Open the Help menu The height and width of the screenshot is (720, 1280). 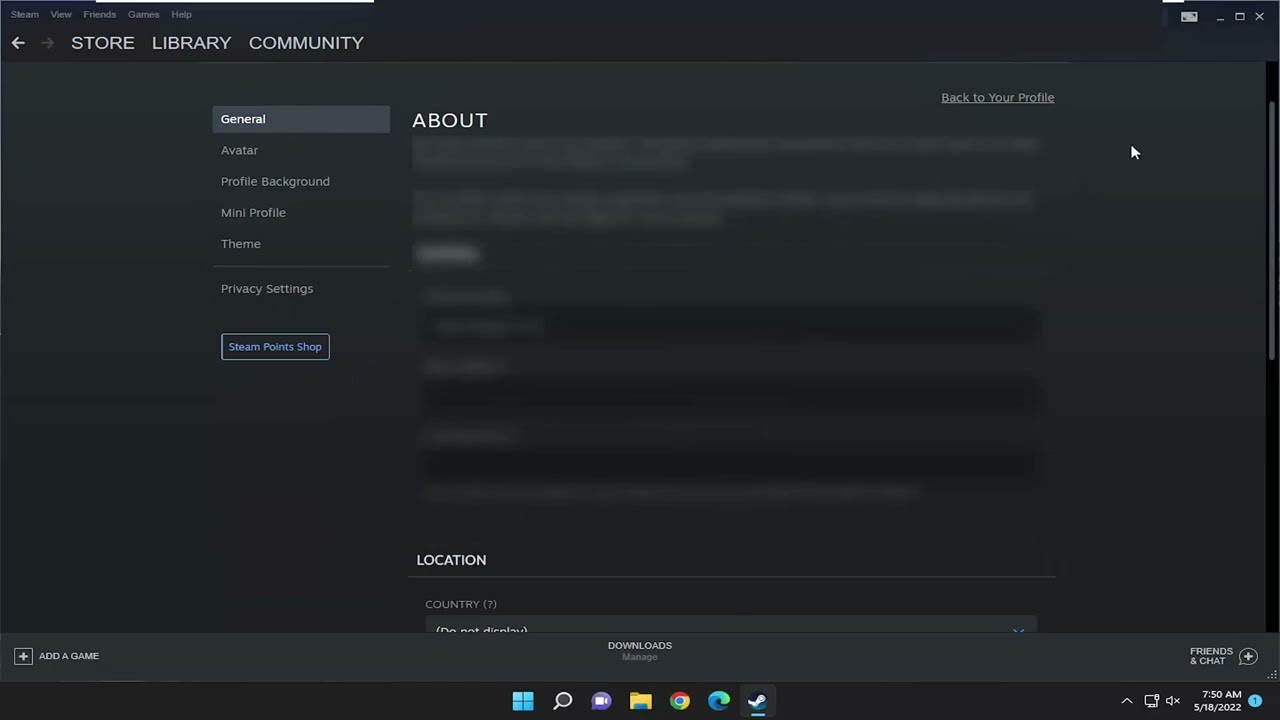click(181, 14)
